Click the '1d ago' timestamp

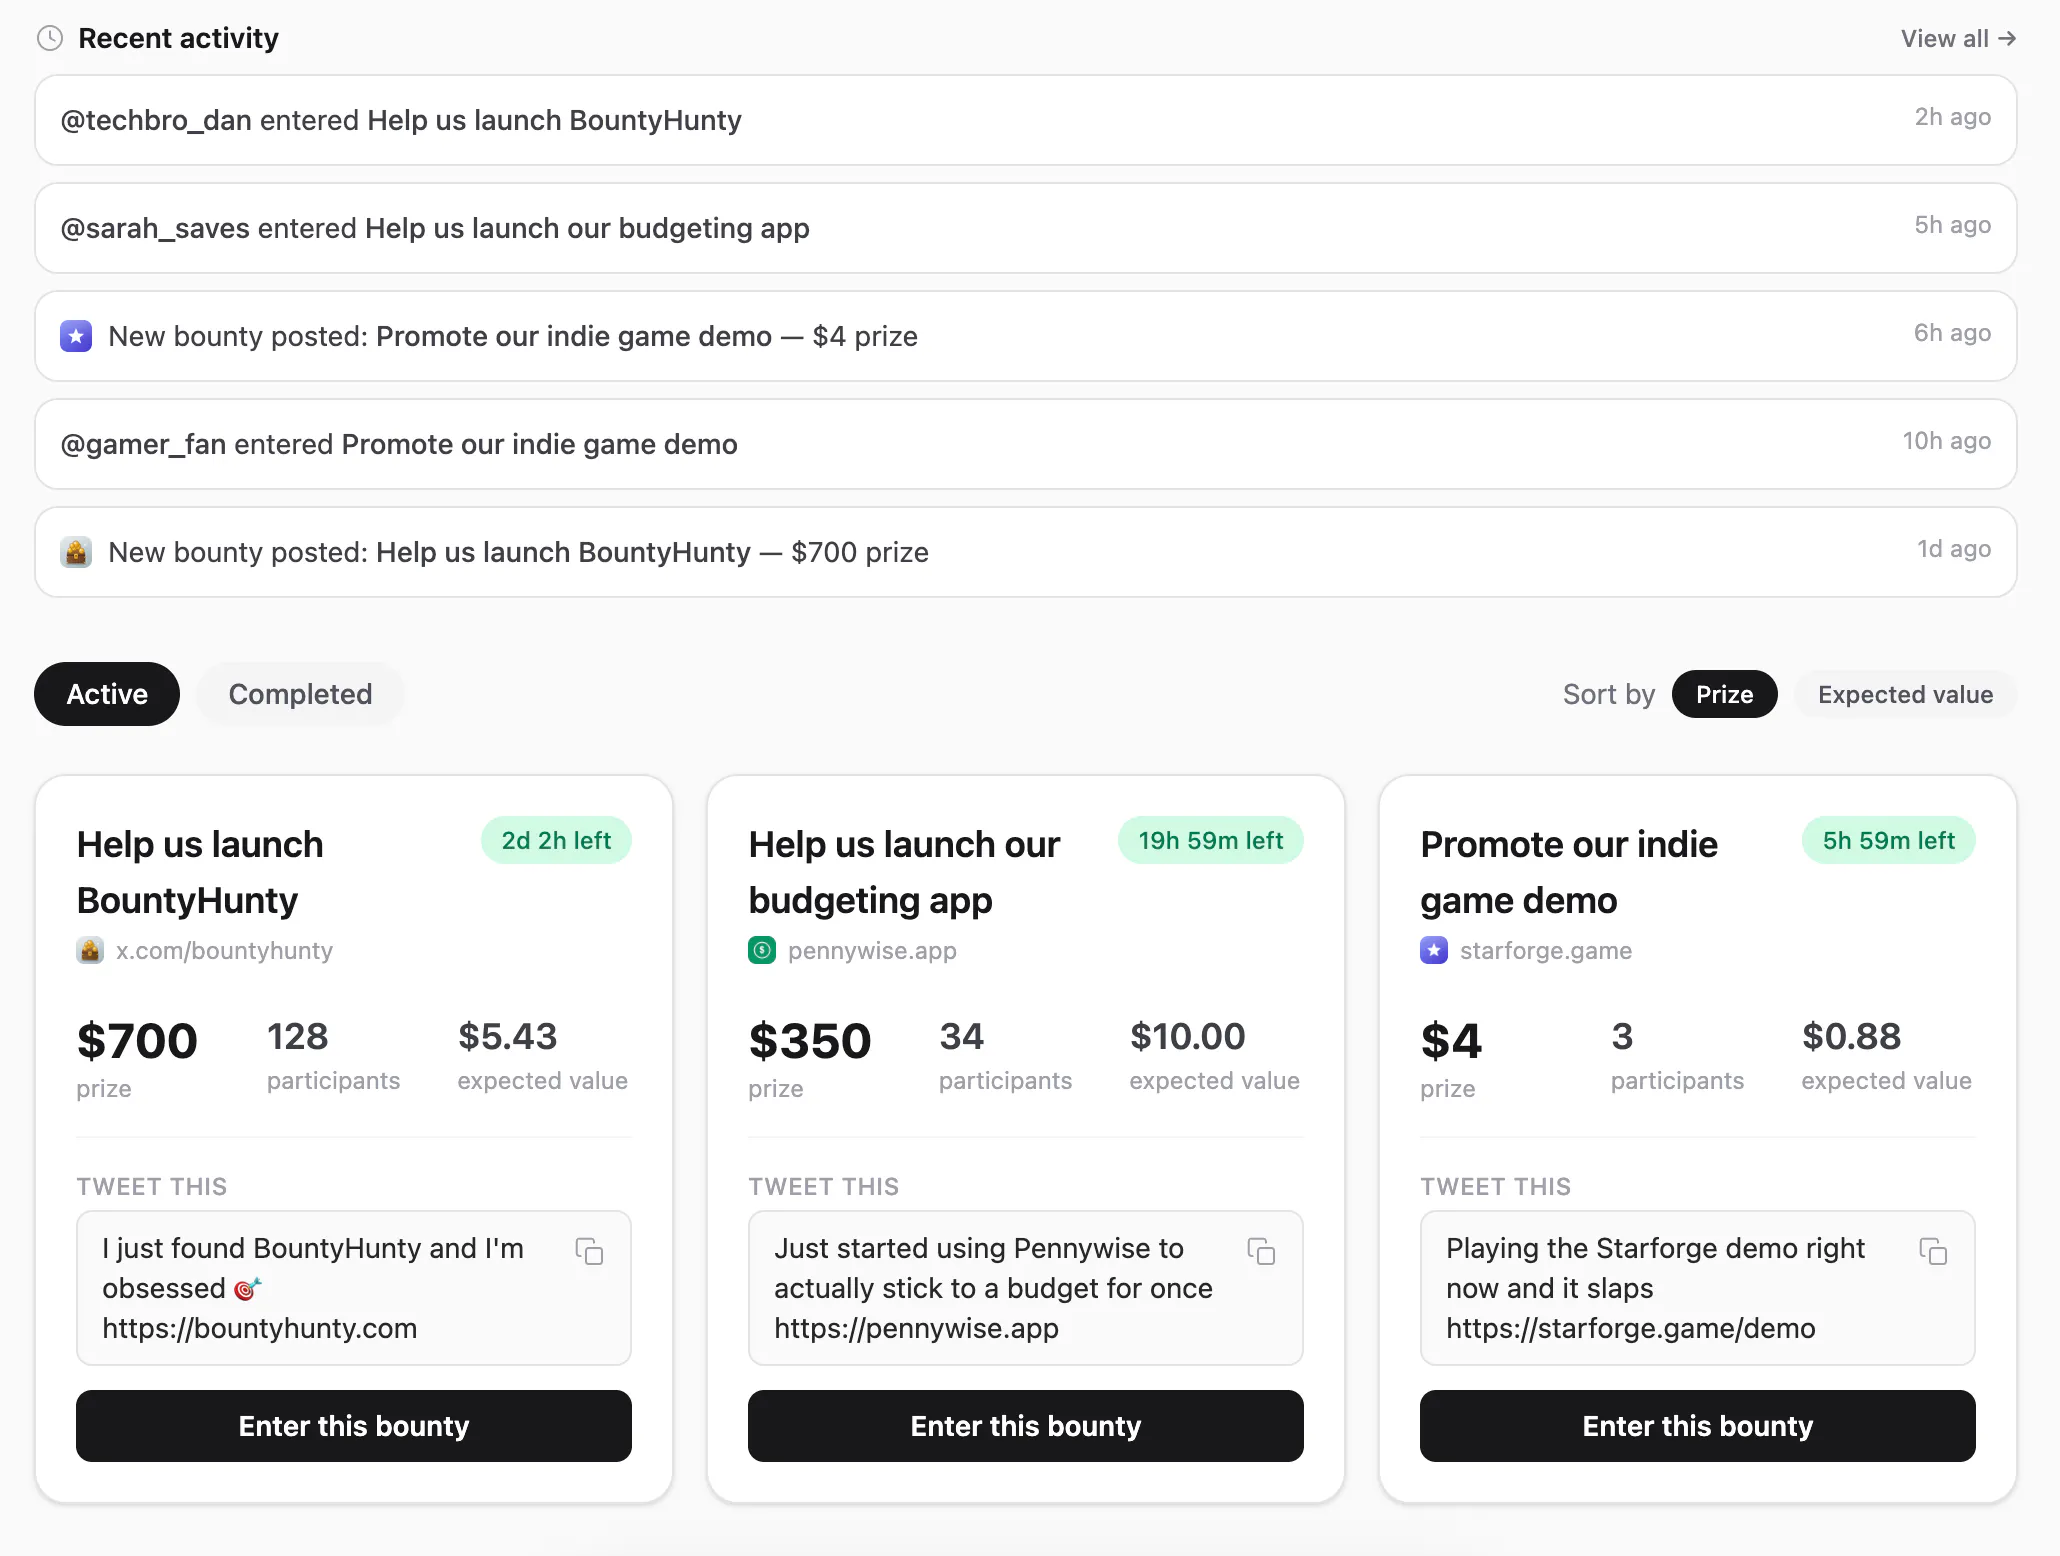(x=1953, y=549)
